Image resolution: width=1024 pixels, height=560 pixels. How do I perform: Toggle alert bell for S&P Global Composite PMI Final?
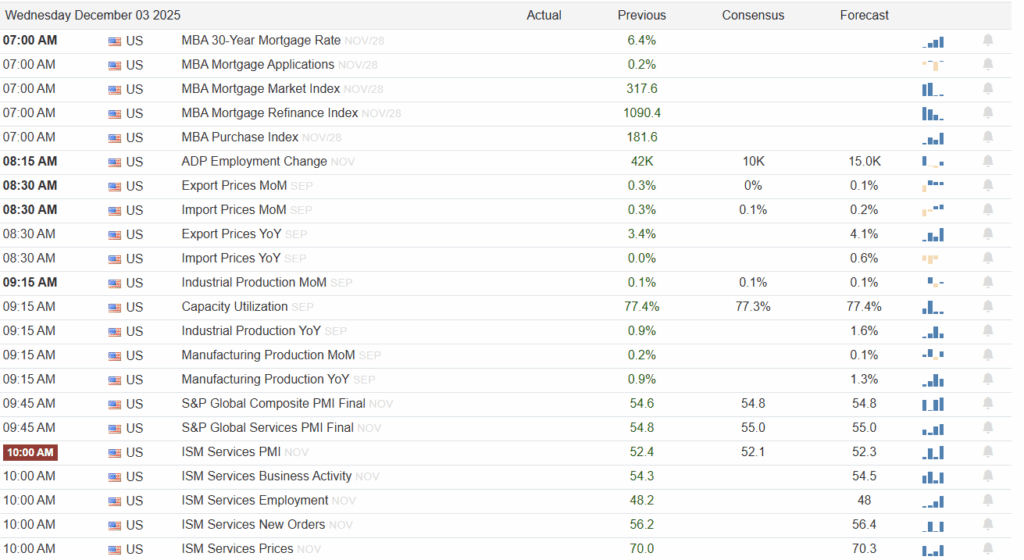coord(988,404)
